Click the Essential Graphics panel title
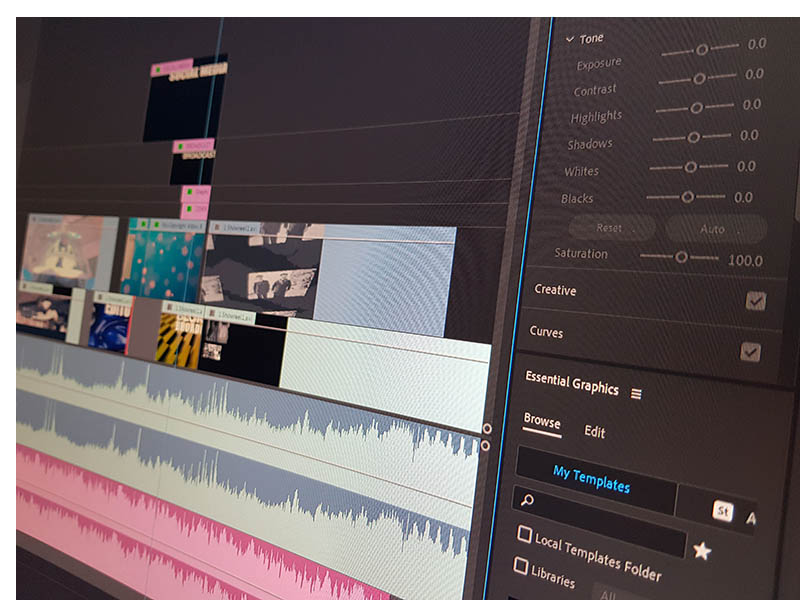The height and width of the screenshot is (600, 800). [x=571, y=383]
